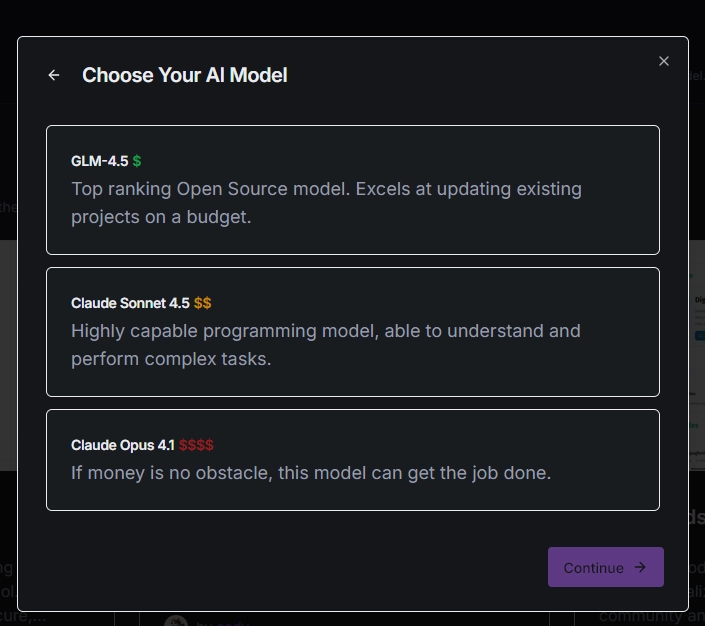The width and height of the screenshot is (705, 626).
Task: Click the back arrow icon
Action: 54,75
